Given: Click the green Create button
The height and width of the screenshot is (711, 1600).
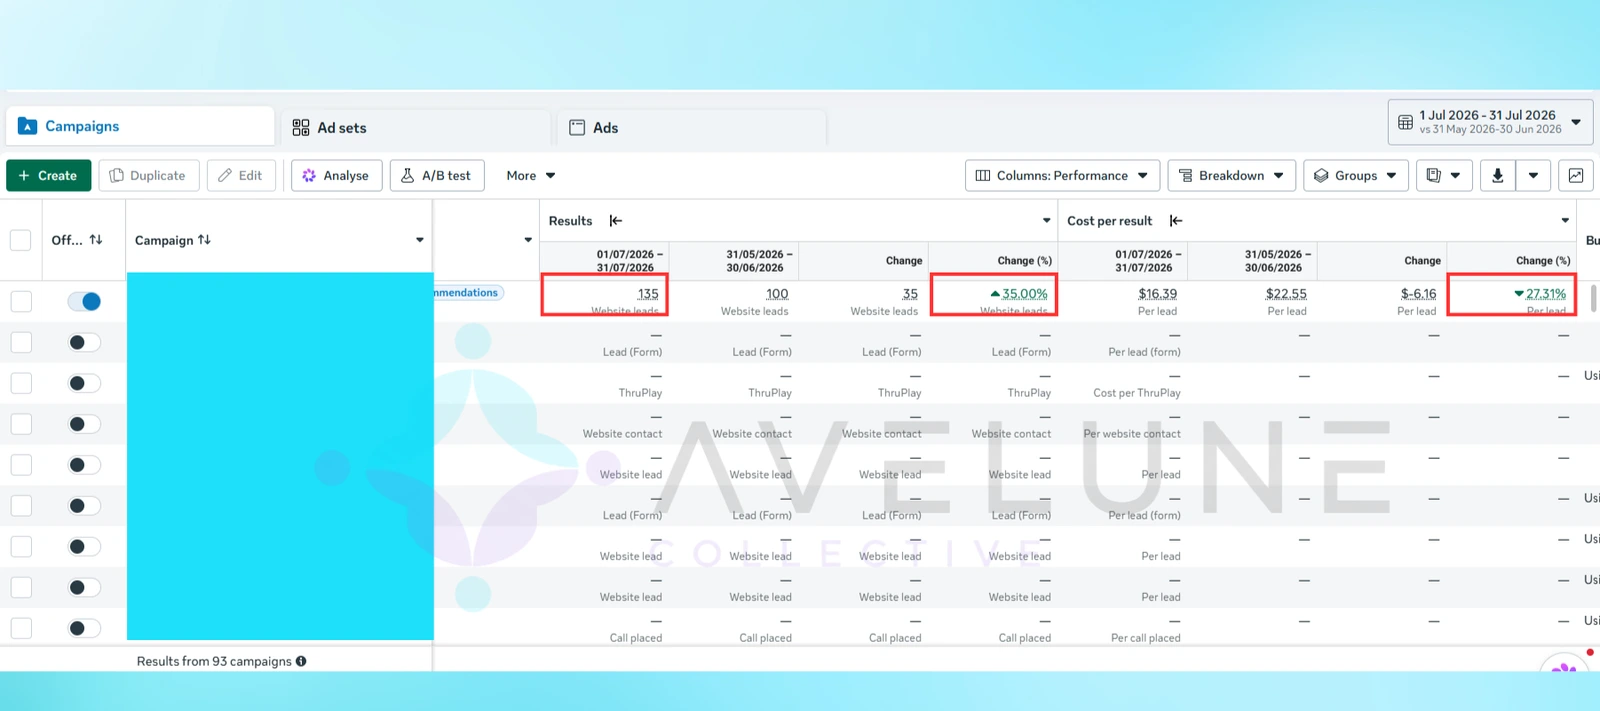Looking at the screenshot, I should (48, 175).
